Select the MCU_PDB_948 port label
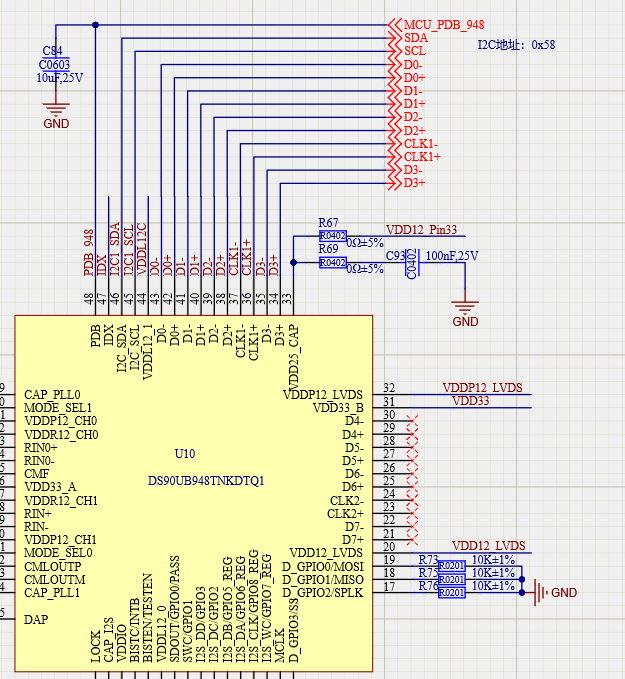Viewport: 625px width, 679px height. tap(444, 25)
